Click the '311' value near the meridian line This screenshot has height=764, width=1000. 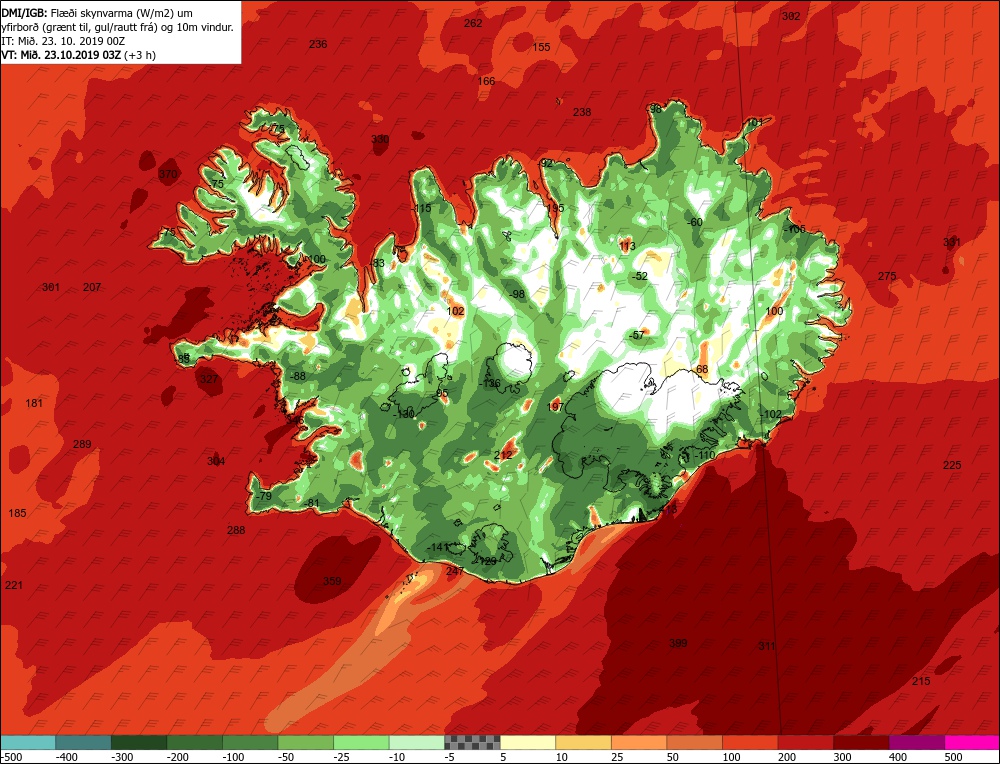(767, 646)
